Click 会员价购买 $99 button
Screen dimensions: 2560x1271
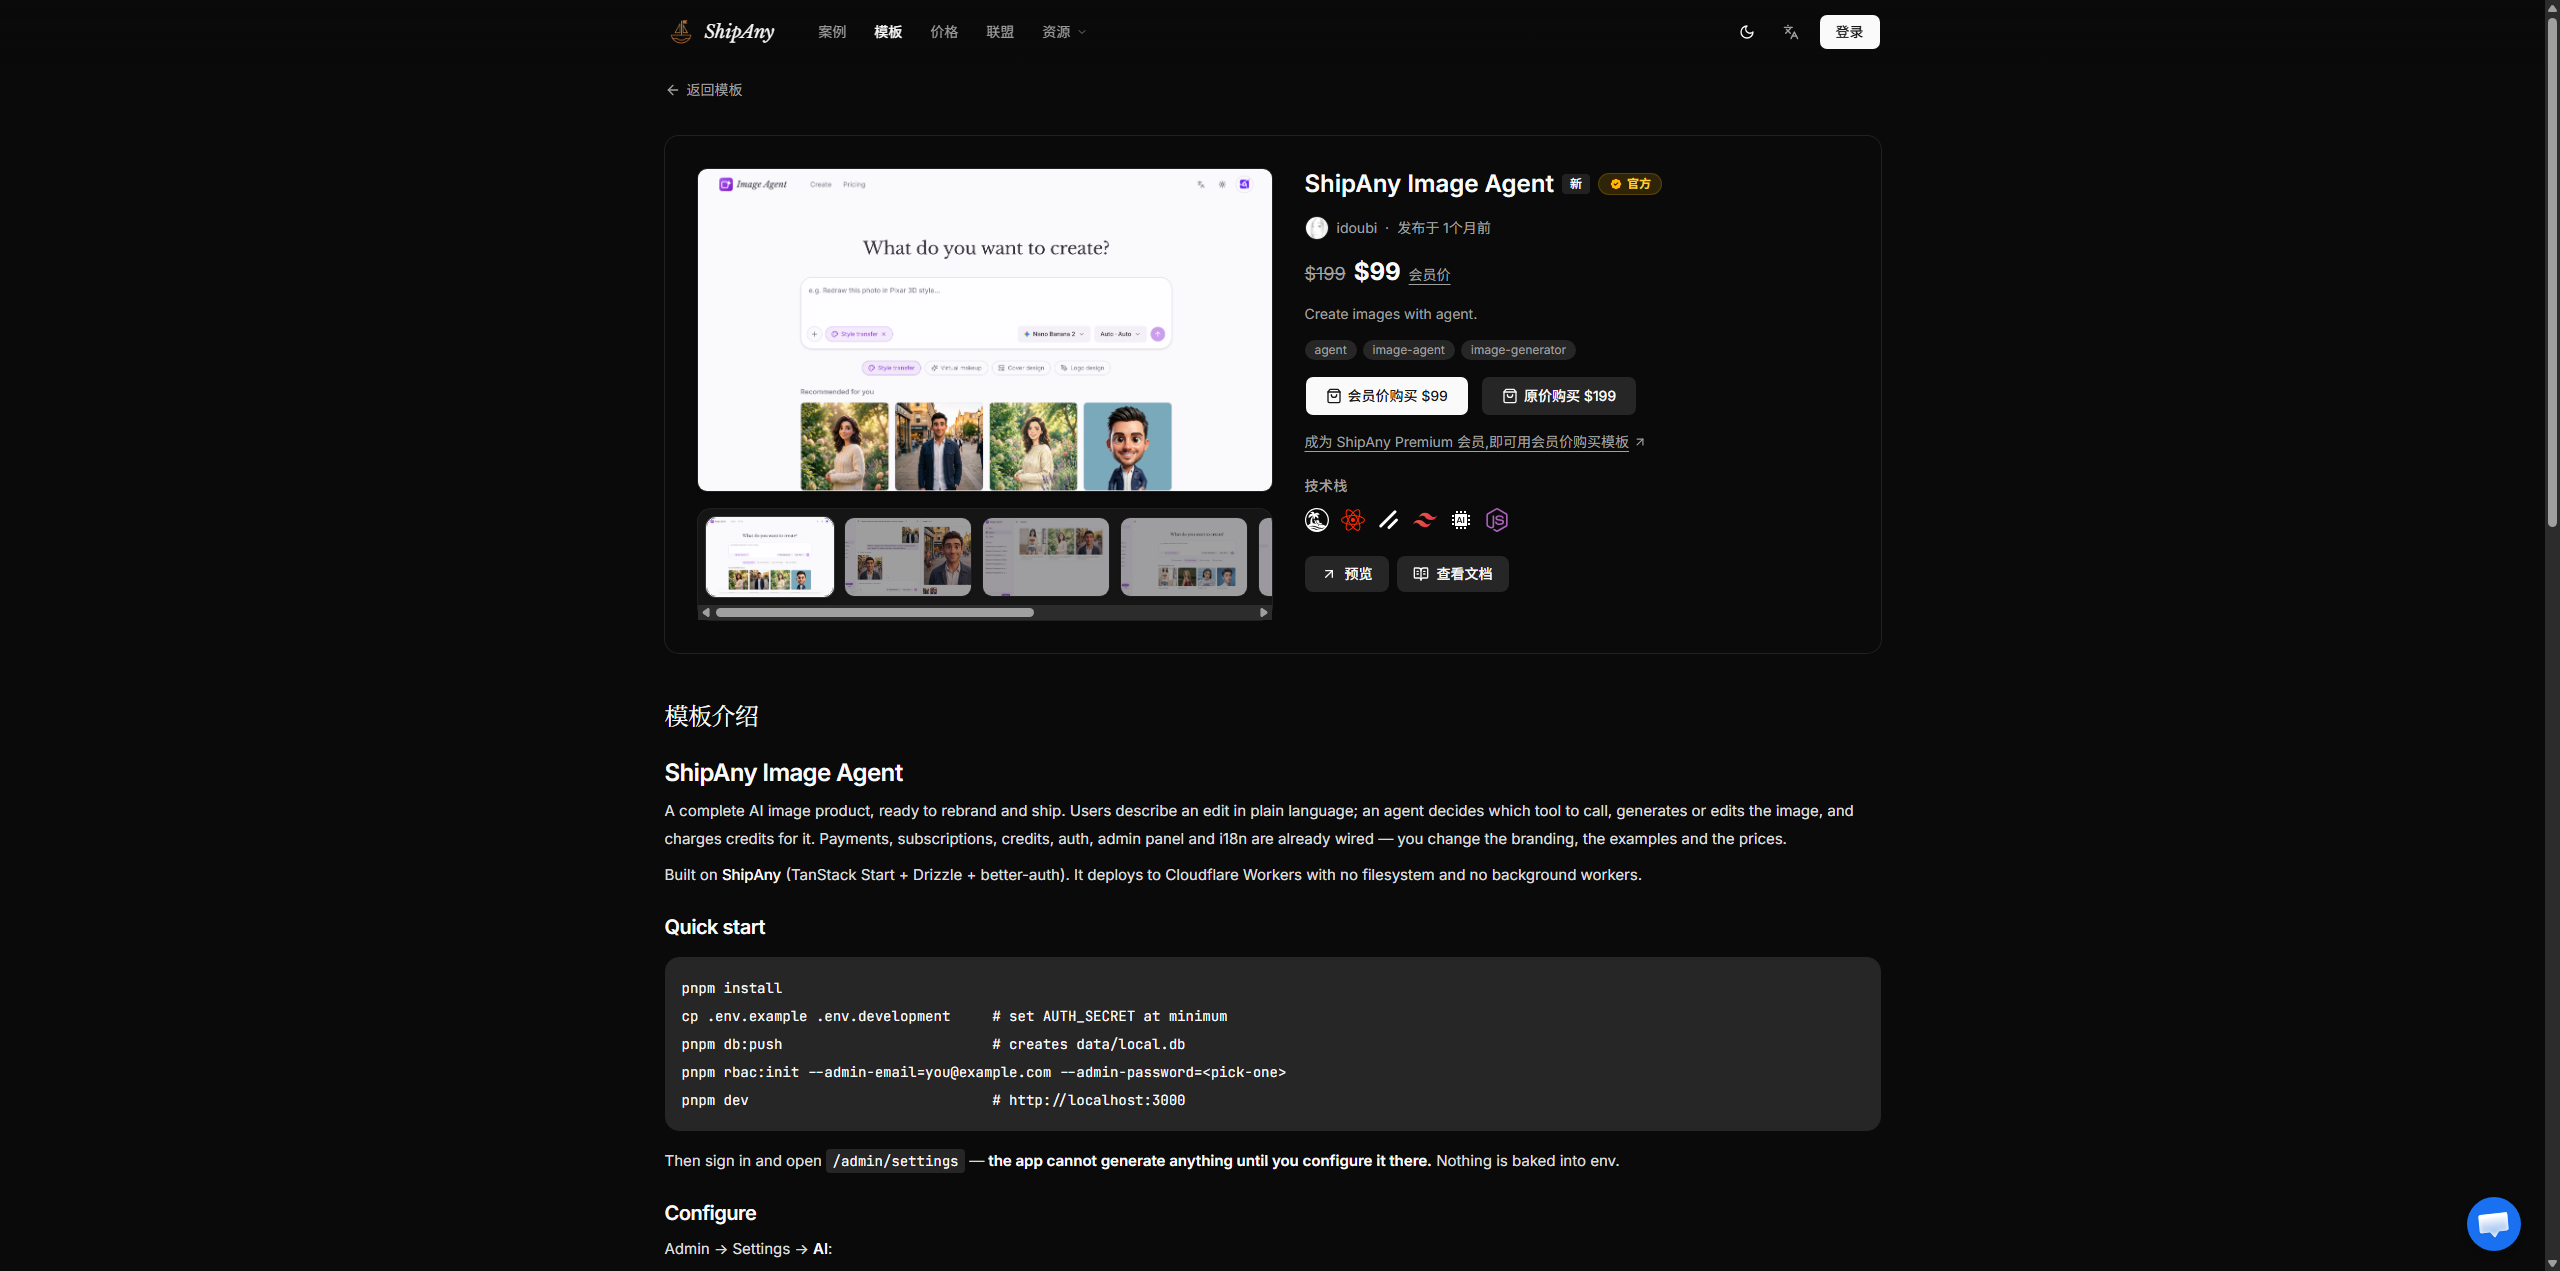pyautogui.click(x=1387, y=396)
